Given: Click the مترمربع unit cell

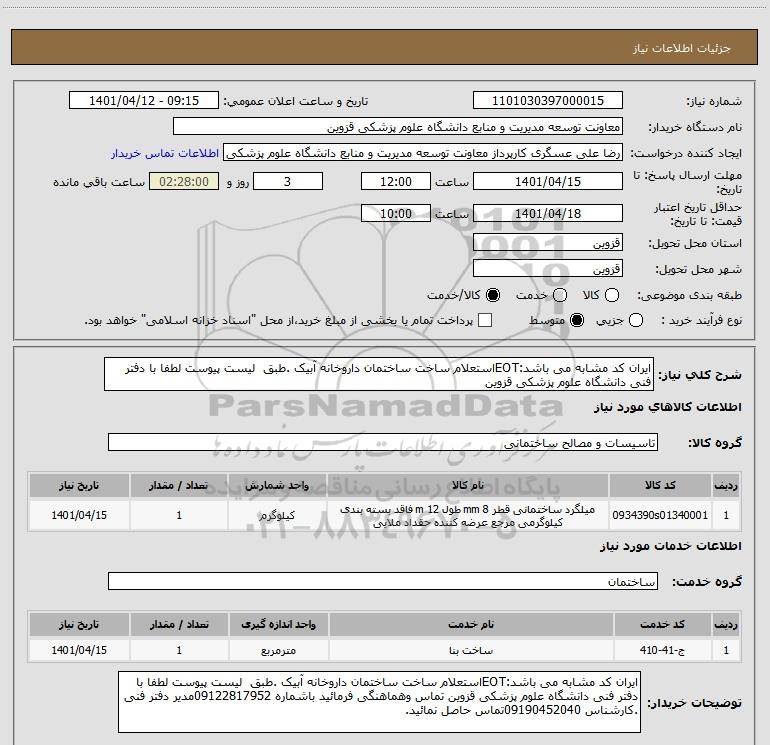Looking at the screenshot, I should (x=278, y=650).
